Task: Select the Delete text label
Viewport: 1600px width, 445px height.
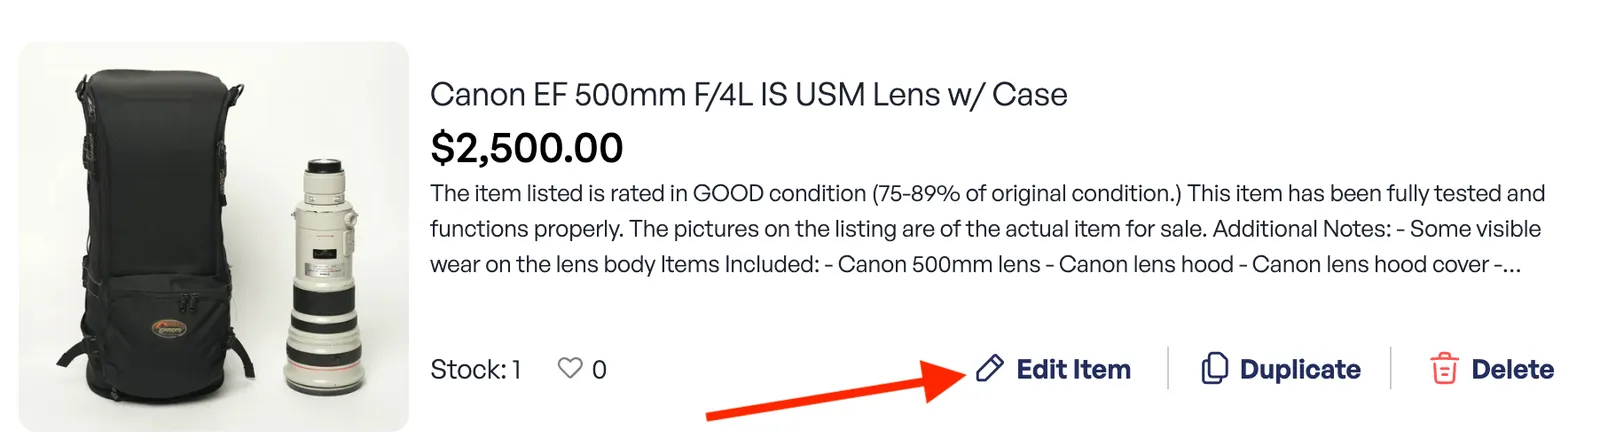Action: tap(1512, 369)
